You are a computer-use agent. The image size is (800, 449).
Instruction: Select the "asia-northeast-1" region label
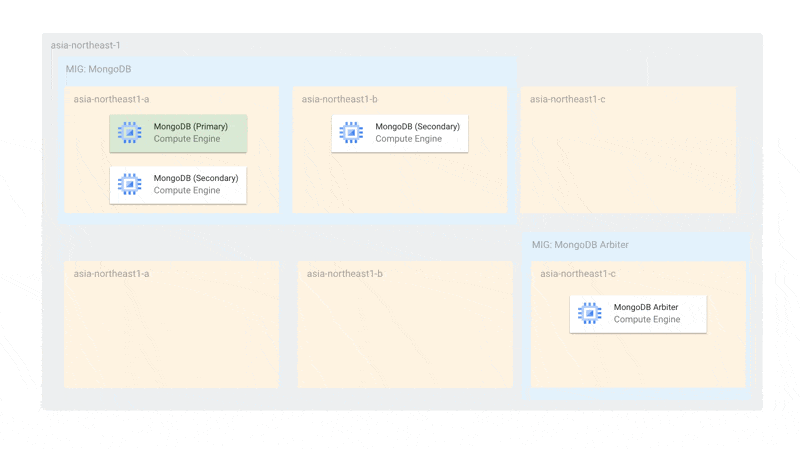[86, 45]
